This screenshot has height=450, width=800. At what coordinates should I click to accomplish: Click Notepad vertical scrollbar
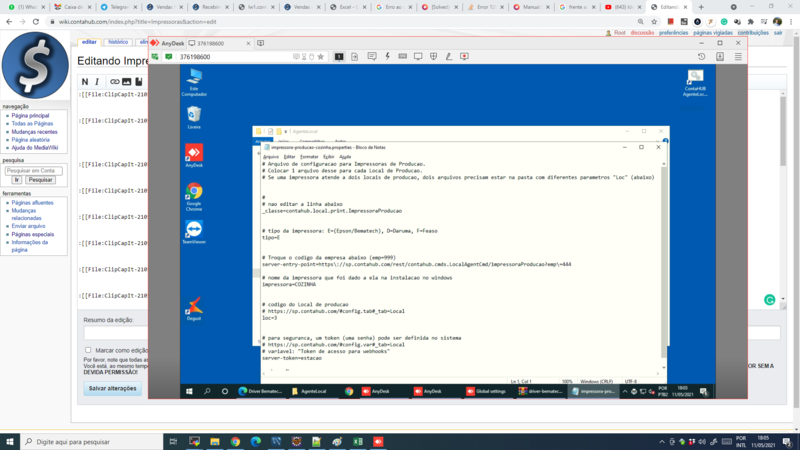[x=663, y=265]
